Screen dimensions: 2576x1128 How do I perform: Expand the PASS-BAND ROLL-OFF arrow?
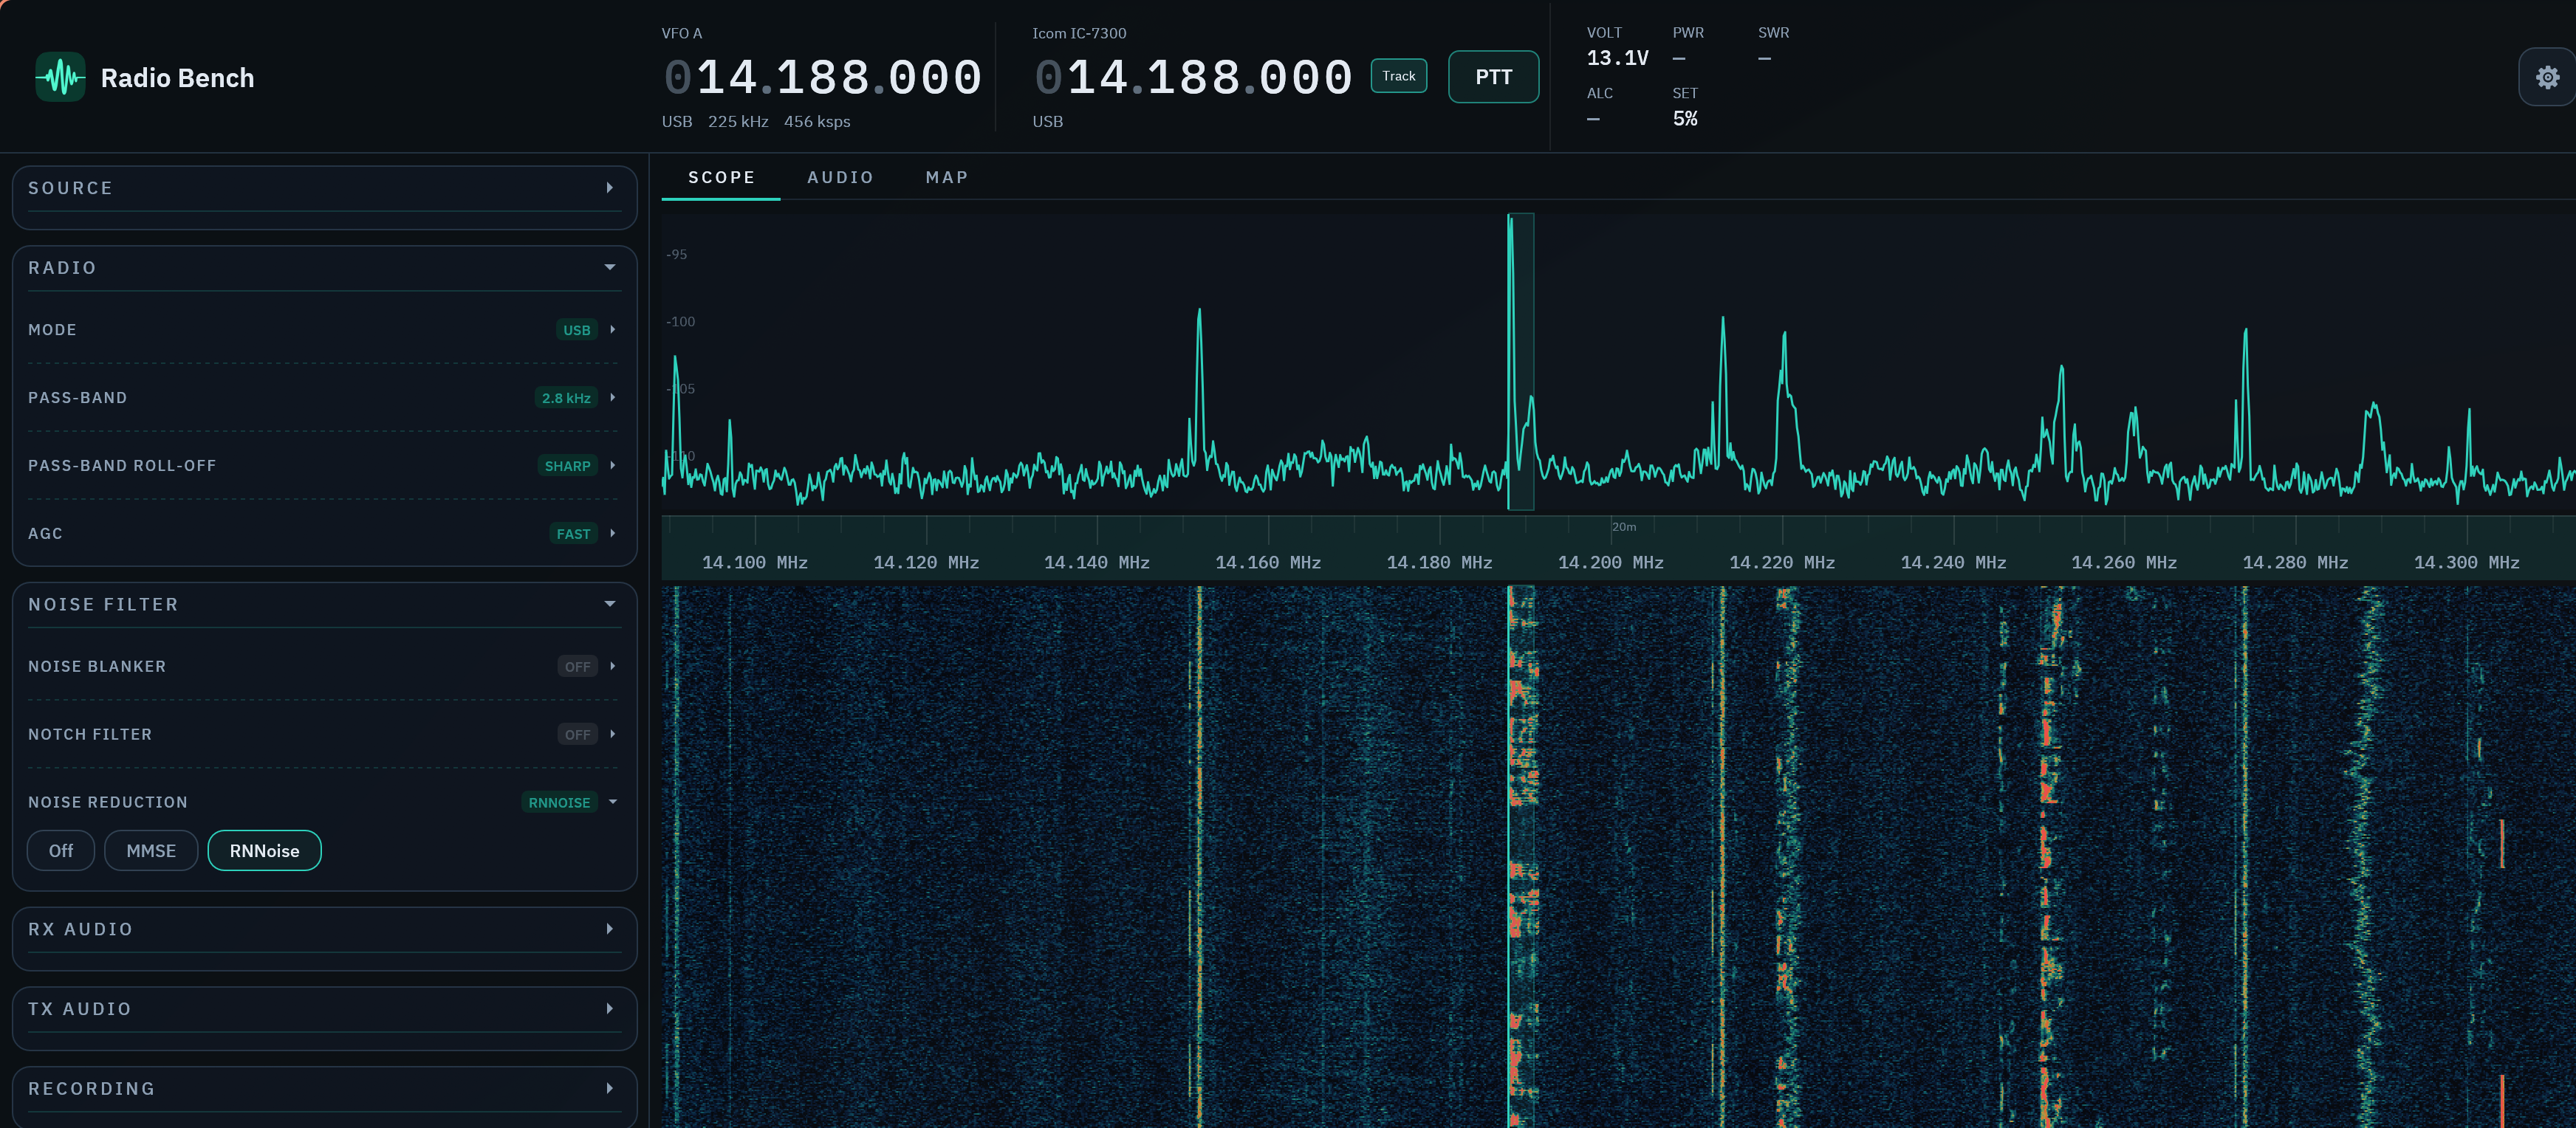tap(612, 466)
